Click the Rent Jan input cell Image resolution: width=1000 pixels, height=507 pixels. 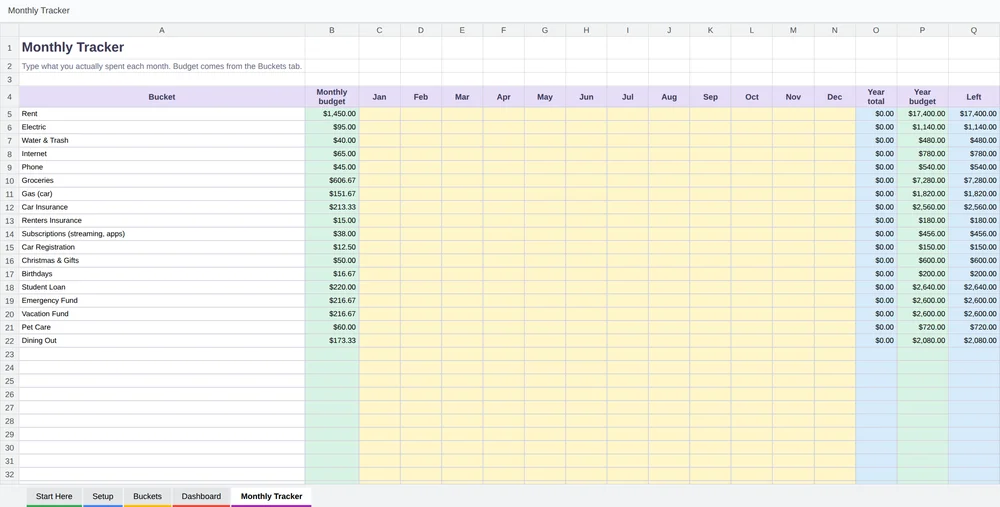tap(379, 114)
